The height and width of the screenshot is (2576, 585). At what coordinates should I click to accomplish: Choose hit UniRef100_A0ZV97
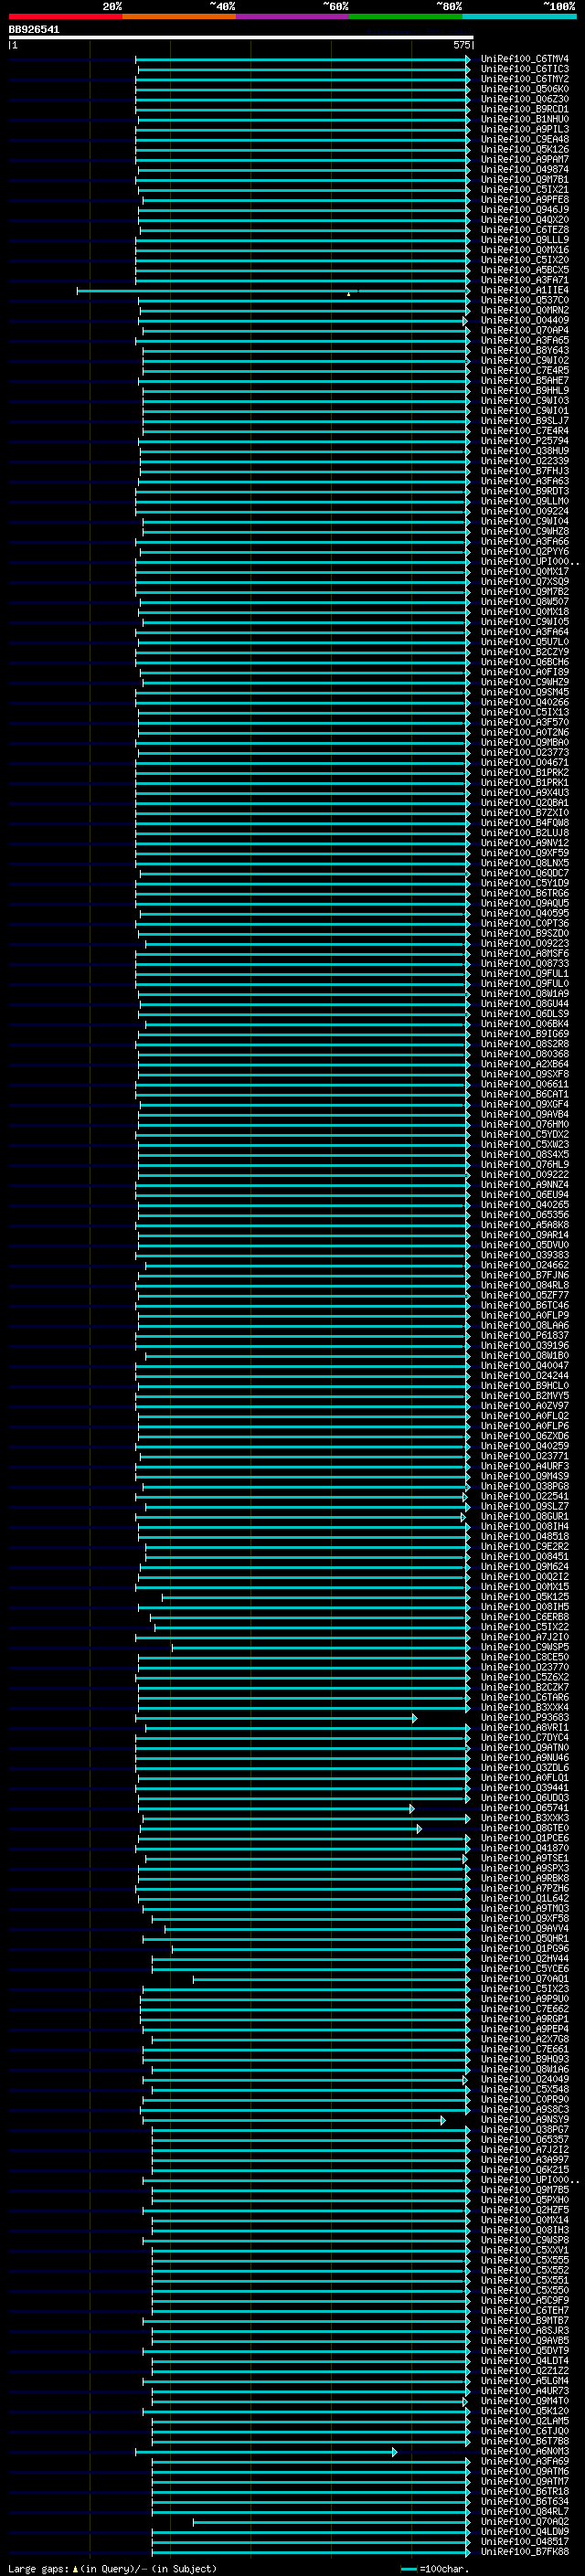pyautogui.click(x=525, y=1406)
